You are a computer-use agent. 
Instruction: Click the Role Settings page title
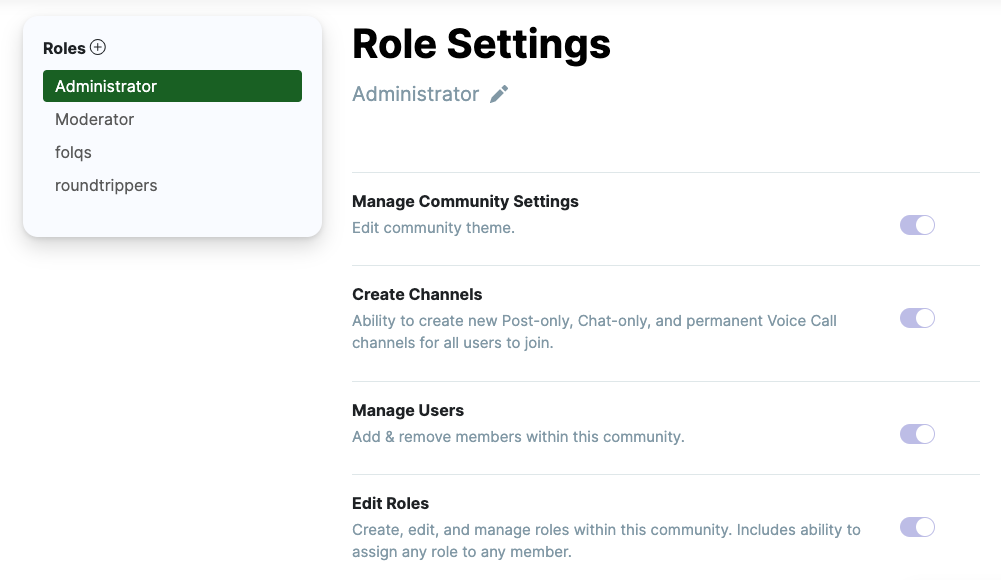481,44
